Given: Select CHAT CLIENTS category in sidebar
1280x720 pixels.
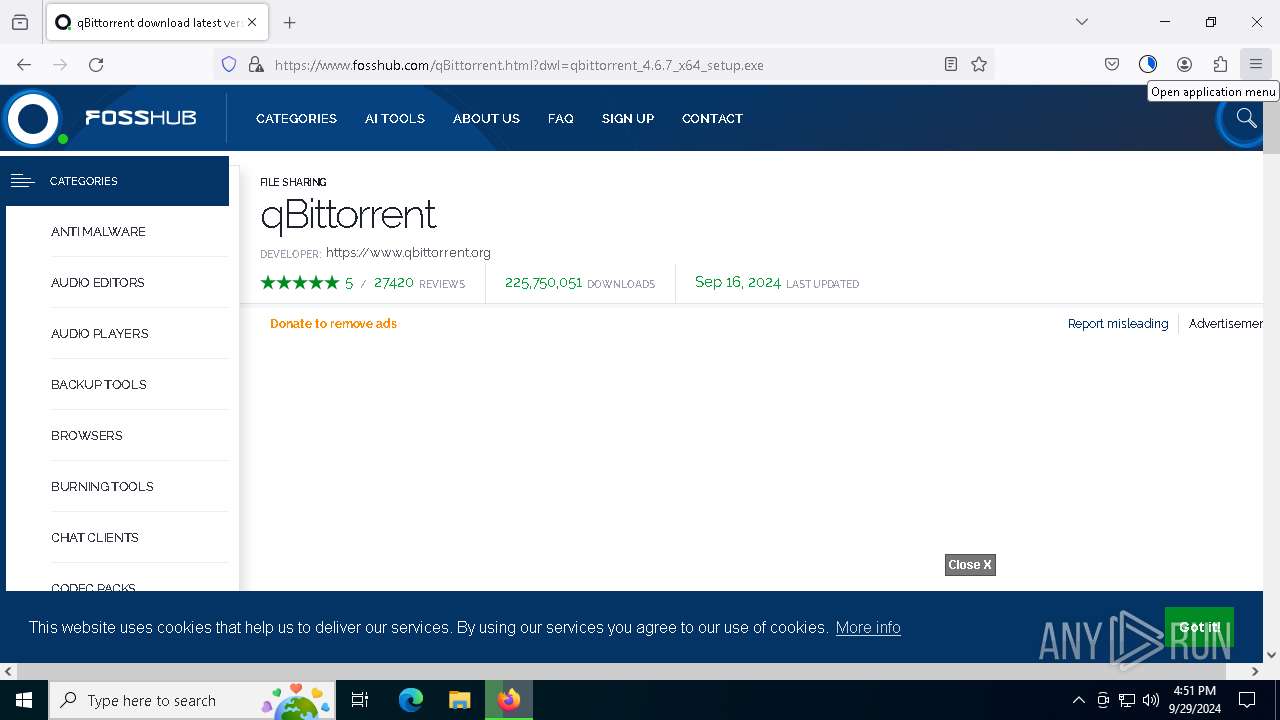Looking at the screenshot, I should (x=95, y=537).
